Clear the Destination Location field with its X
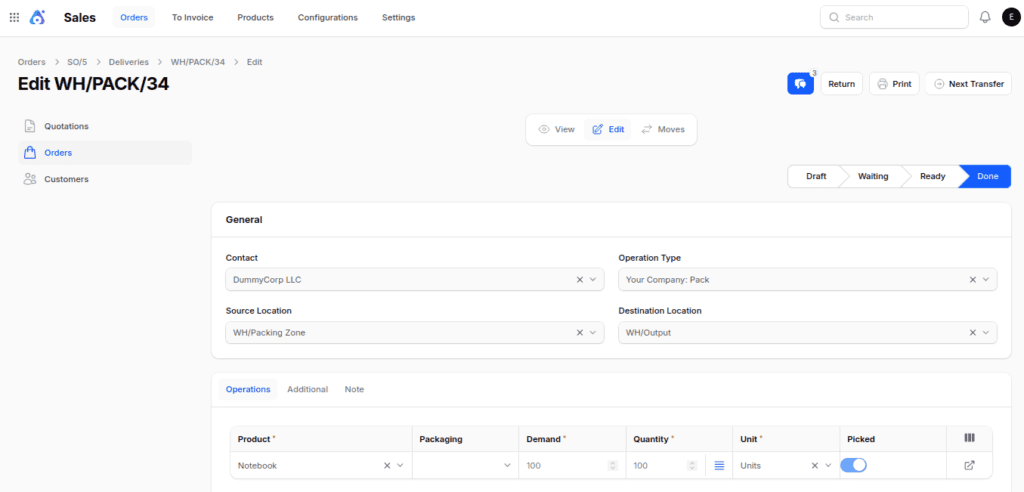This screenshot has height=492, width=1024. pyautogui.click(x=972, y=333)
